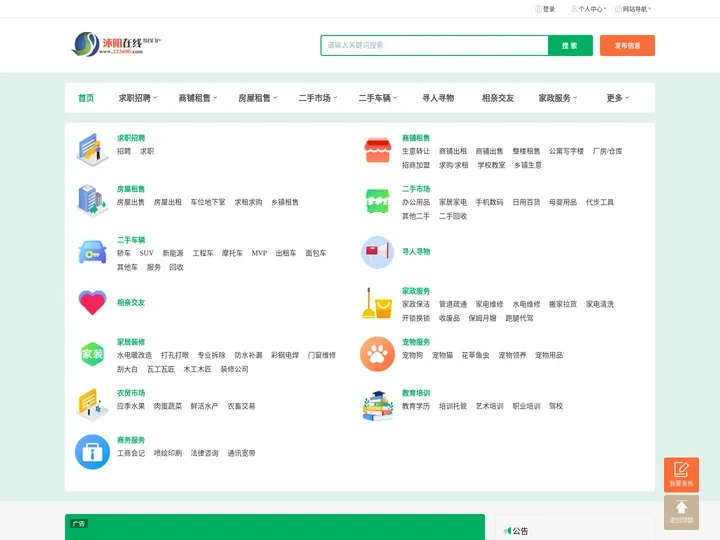Click the orange 发布信息 button
Image resolution: width=720 pixels, height=540 pixels.
tap(627, 45)
